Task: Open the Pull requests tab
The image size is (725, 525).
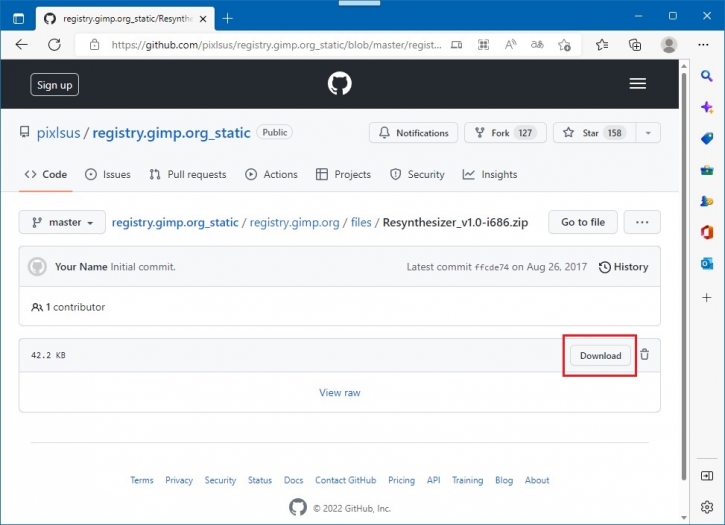Action: pyautogui.click(x=188, y=174)
